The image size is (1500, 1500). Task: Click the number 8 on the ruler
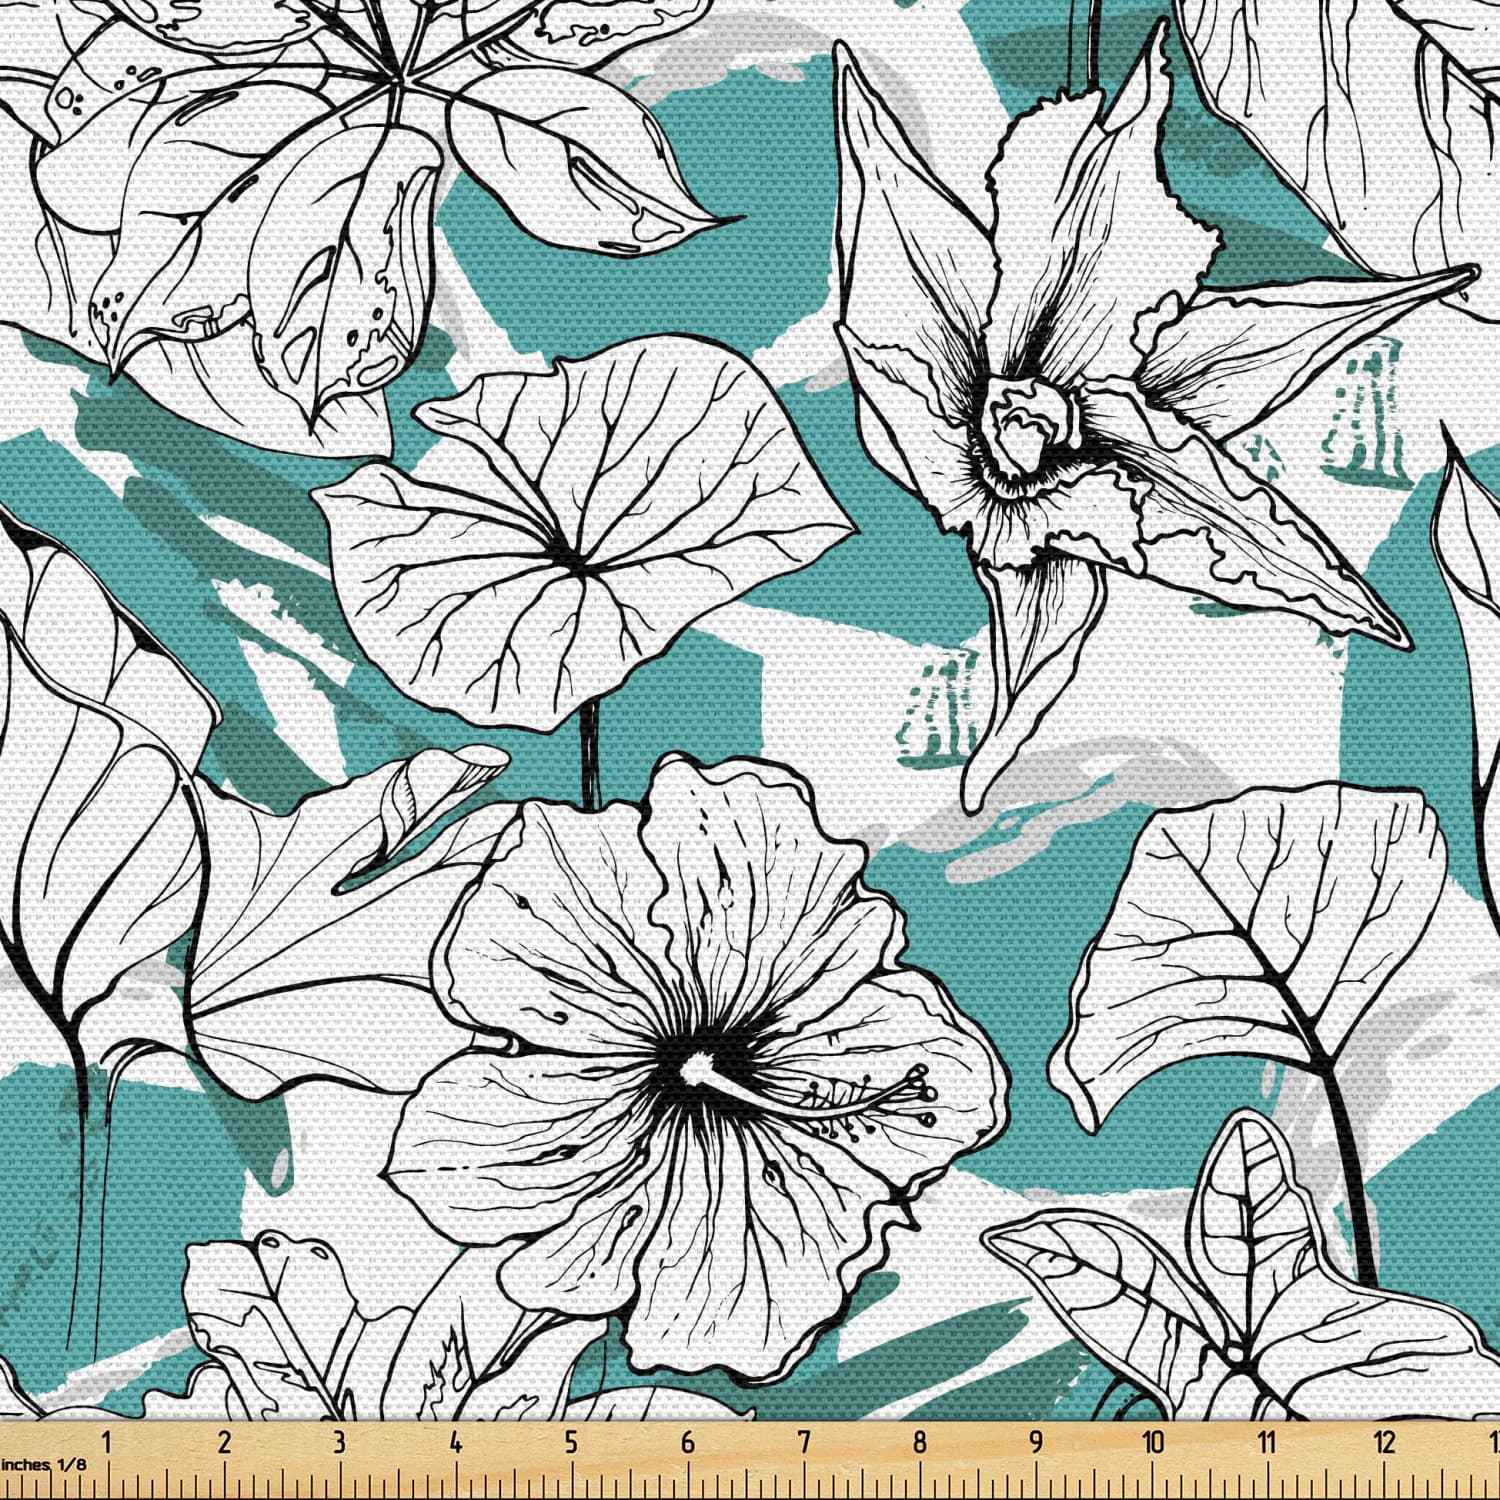point(920,1442)
